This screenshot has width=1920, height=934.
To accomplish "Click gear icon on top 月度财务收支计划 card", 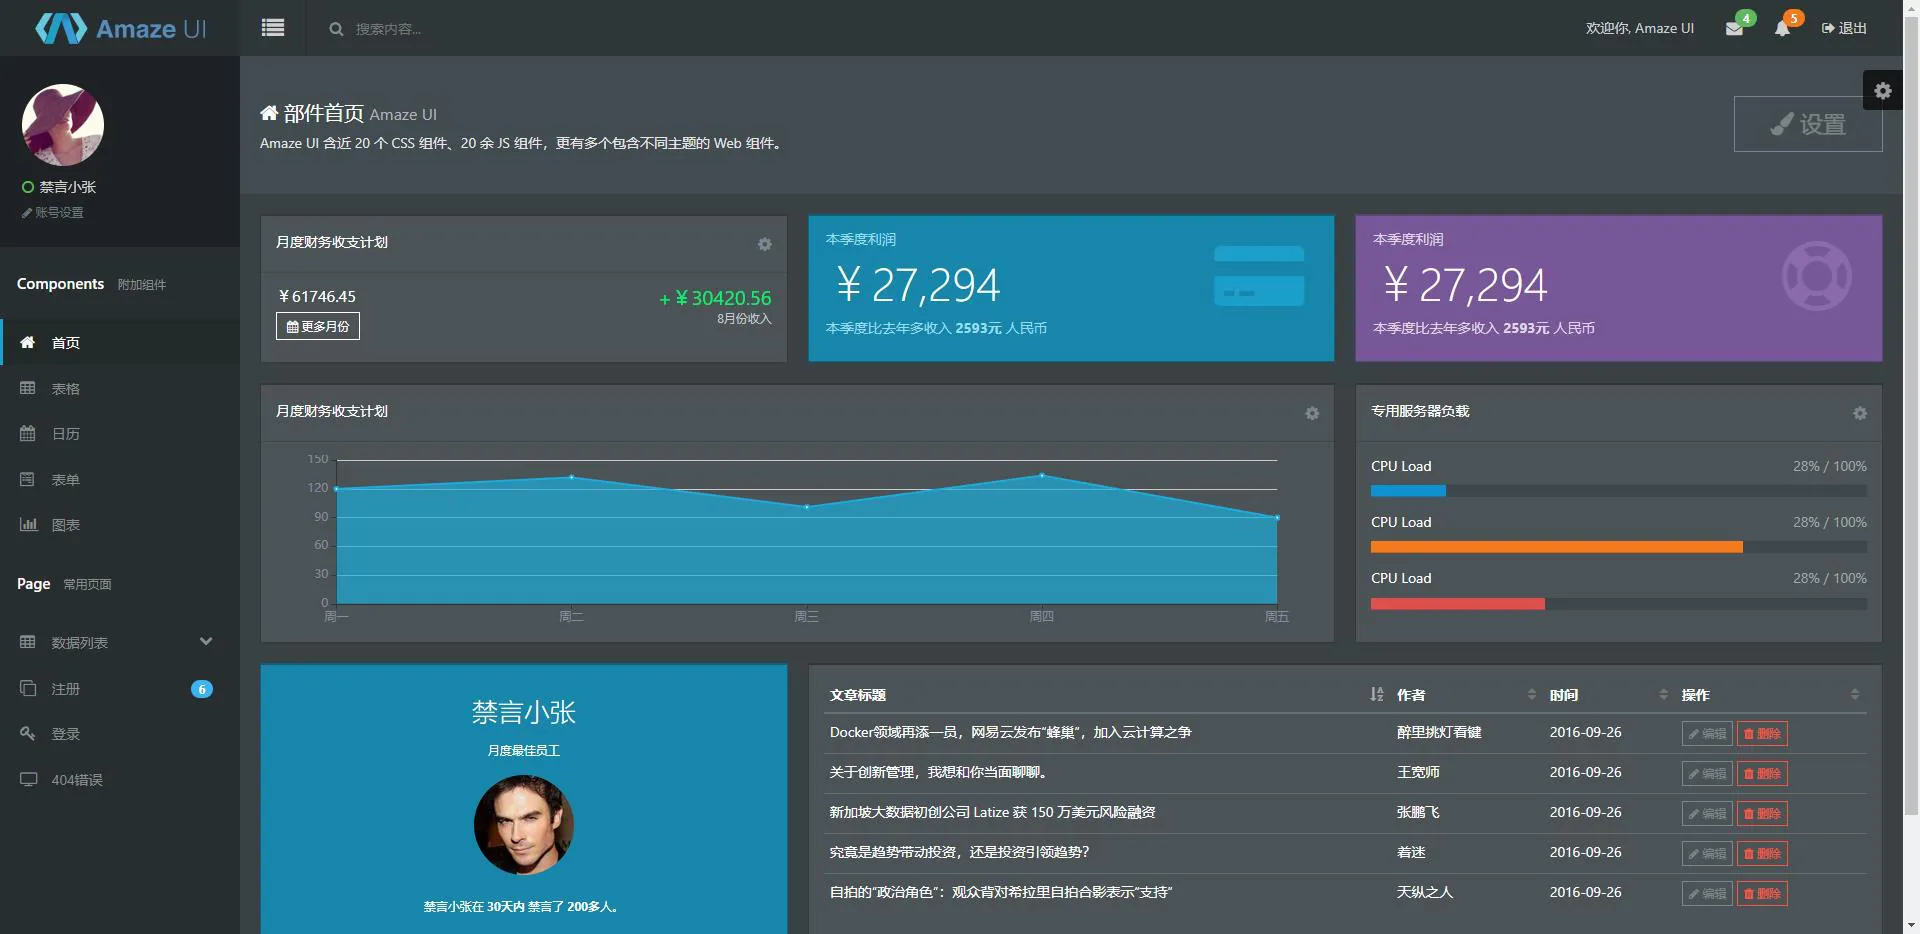I will 764,244.
